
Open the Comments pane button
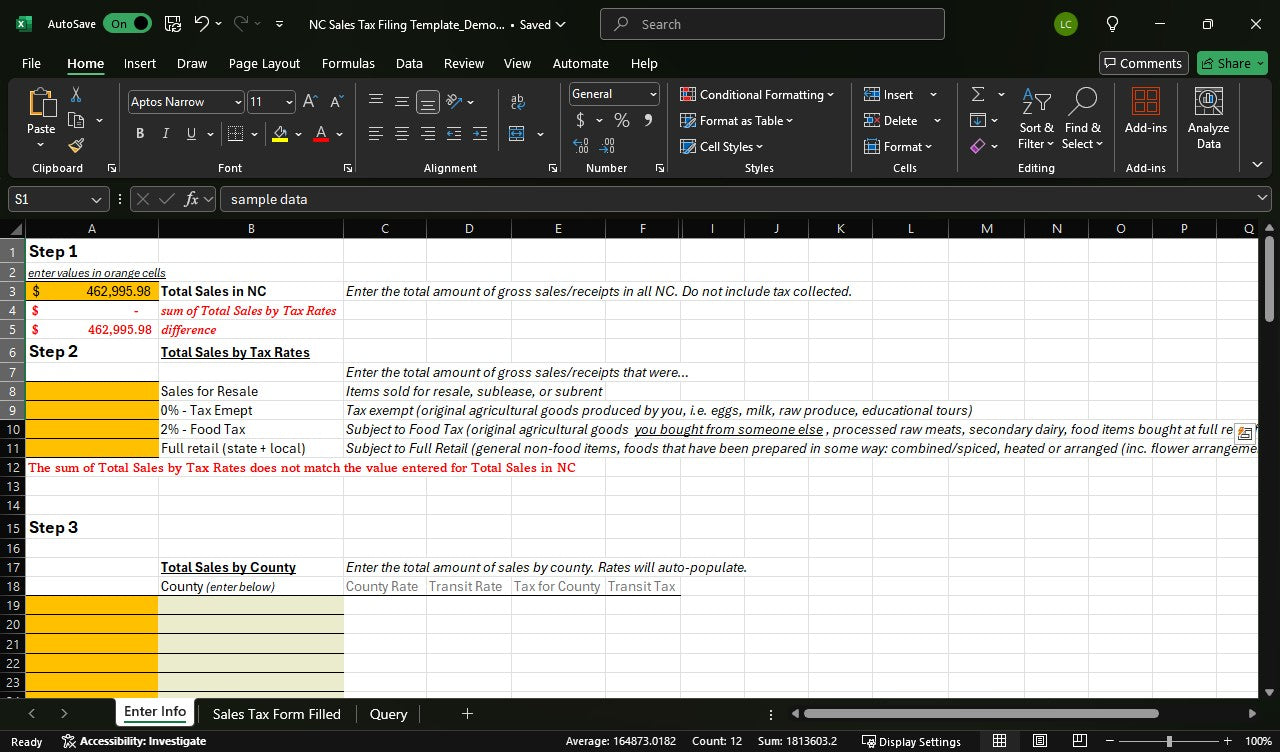point(1143,63)
